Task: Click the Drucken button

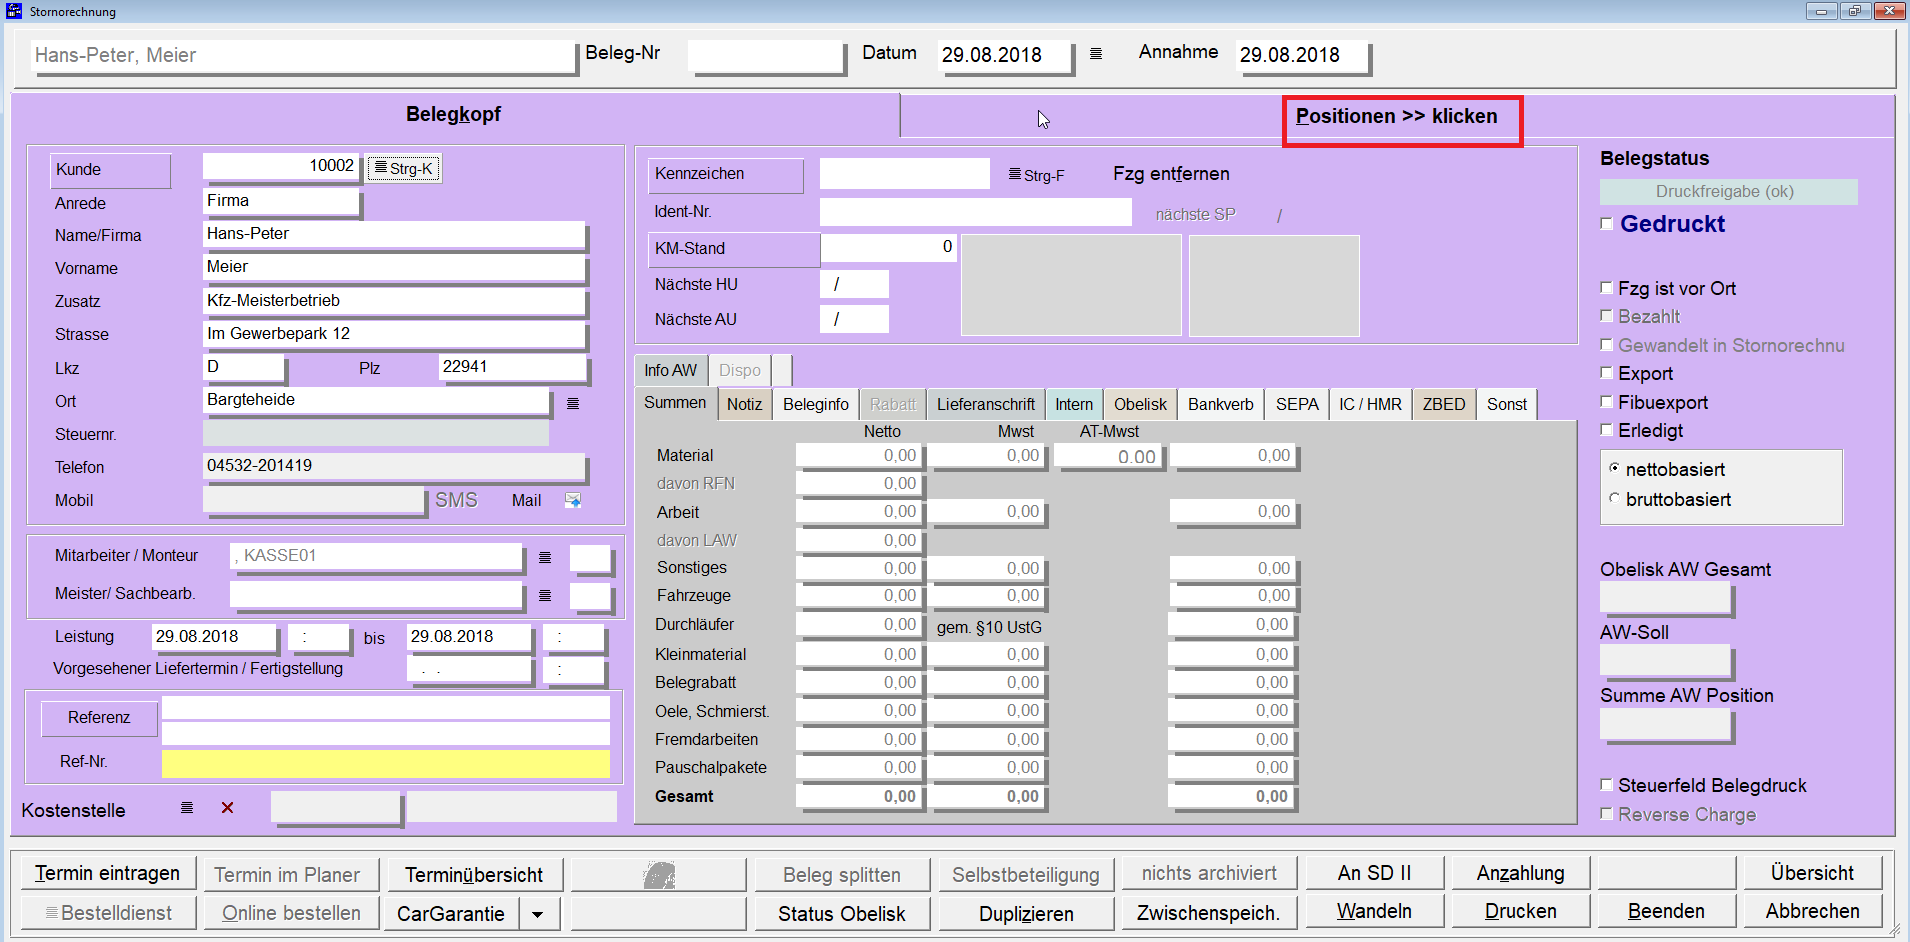Action: pyautogui.click(x=1520, y=911)
